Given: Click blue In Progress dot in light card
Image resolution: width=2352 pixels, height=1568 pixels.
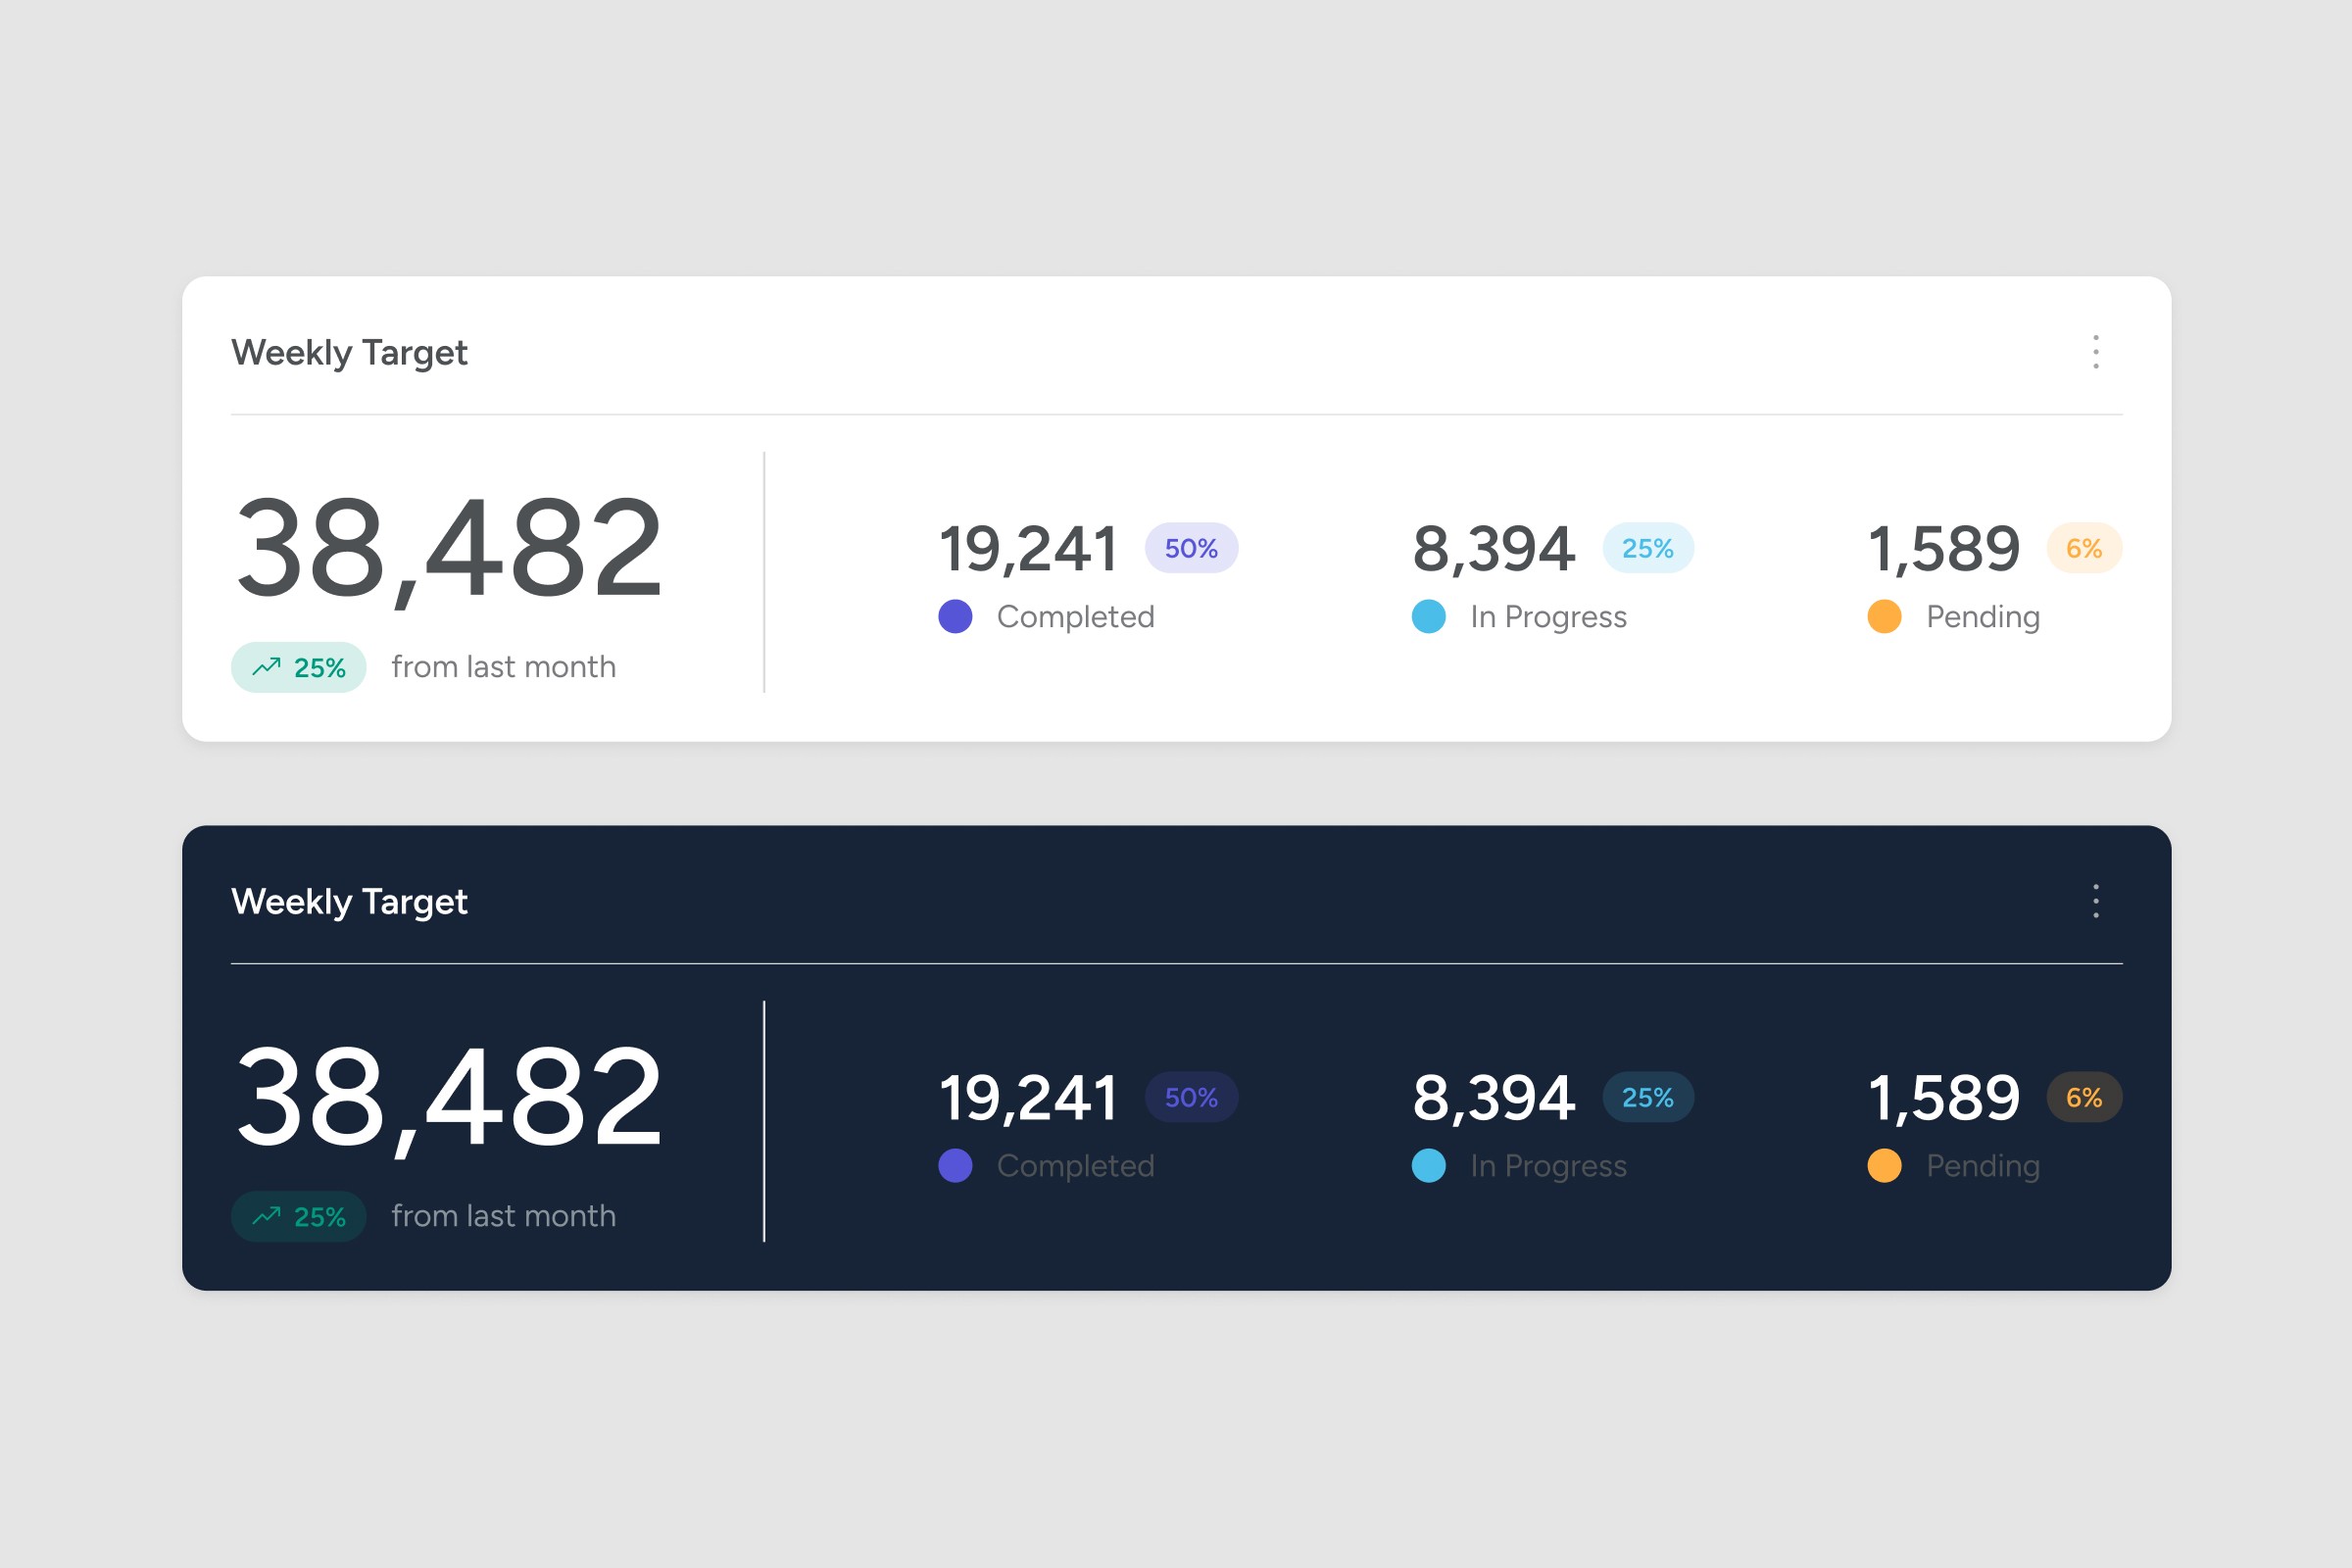Looking at the screenshot, I should [1428, 616].
